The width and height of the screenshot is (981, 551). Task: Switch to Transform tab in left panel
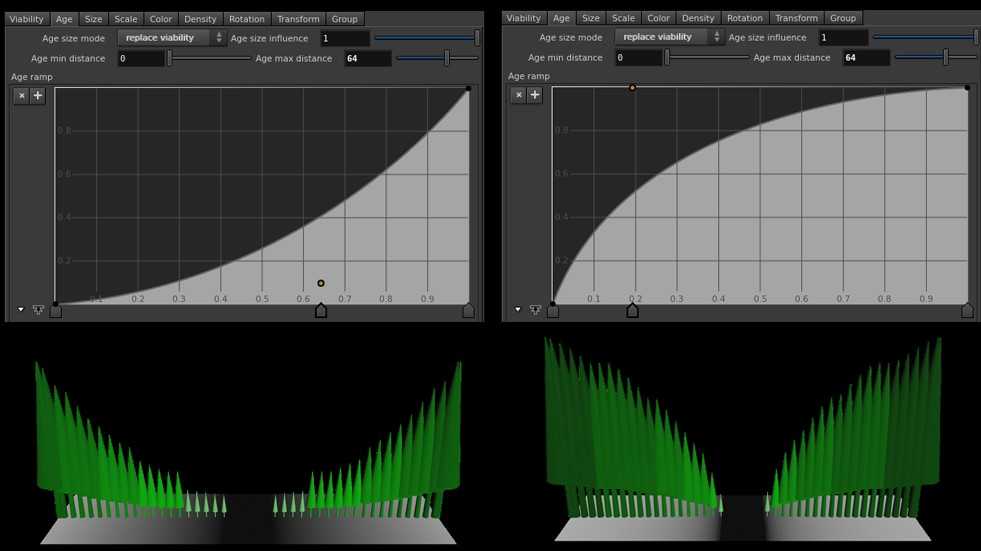point(298,19)
